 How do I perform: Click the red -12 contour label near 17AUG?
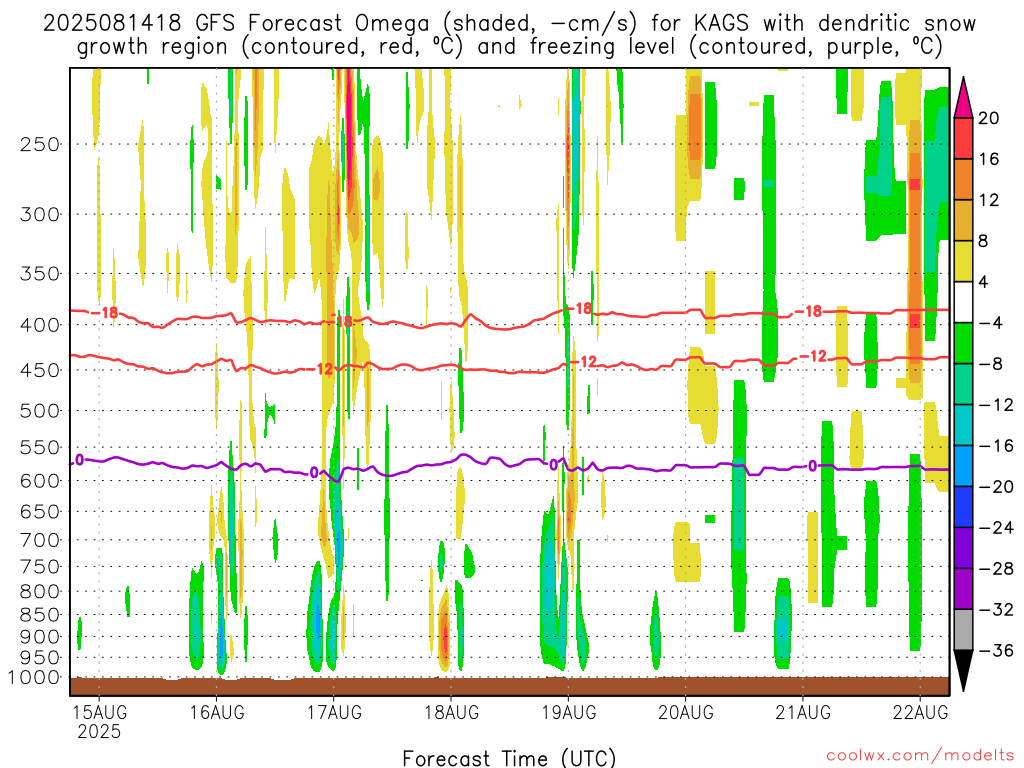click(x=321, y=370)
